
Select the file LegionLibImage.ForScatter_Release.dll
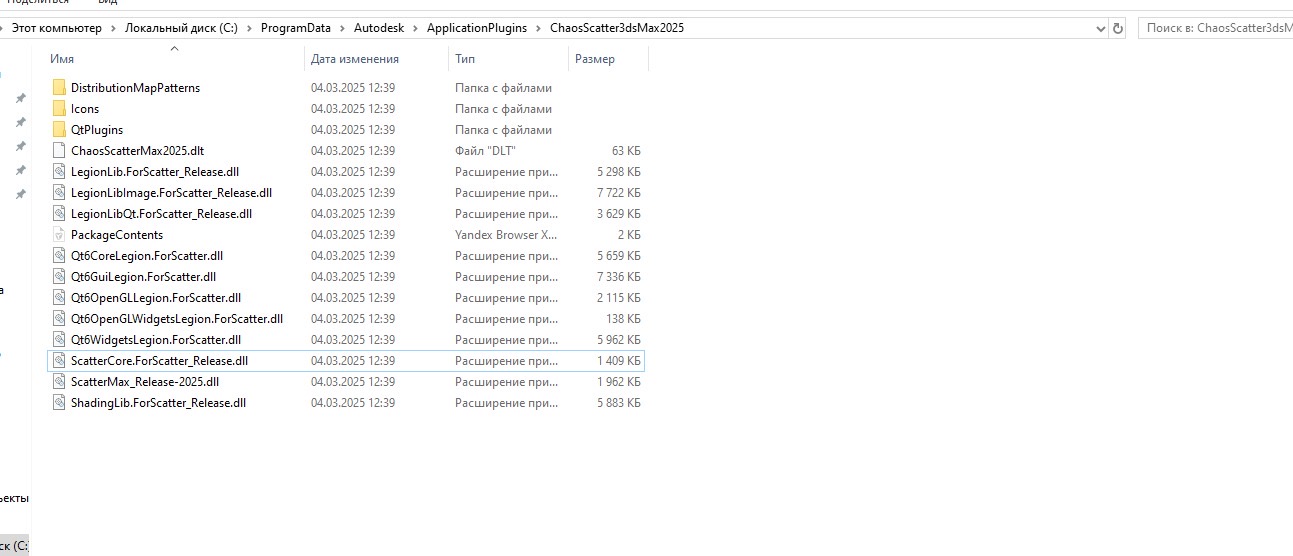pyautogui.click(x=171, y=193)
